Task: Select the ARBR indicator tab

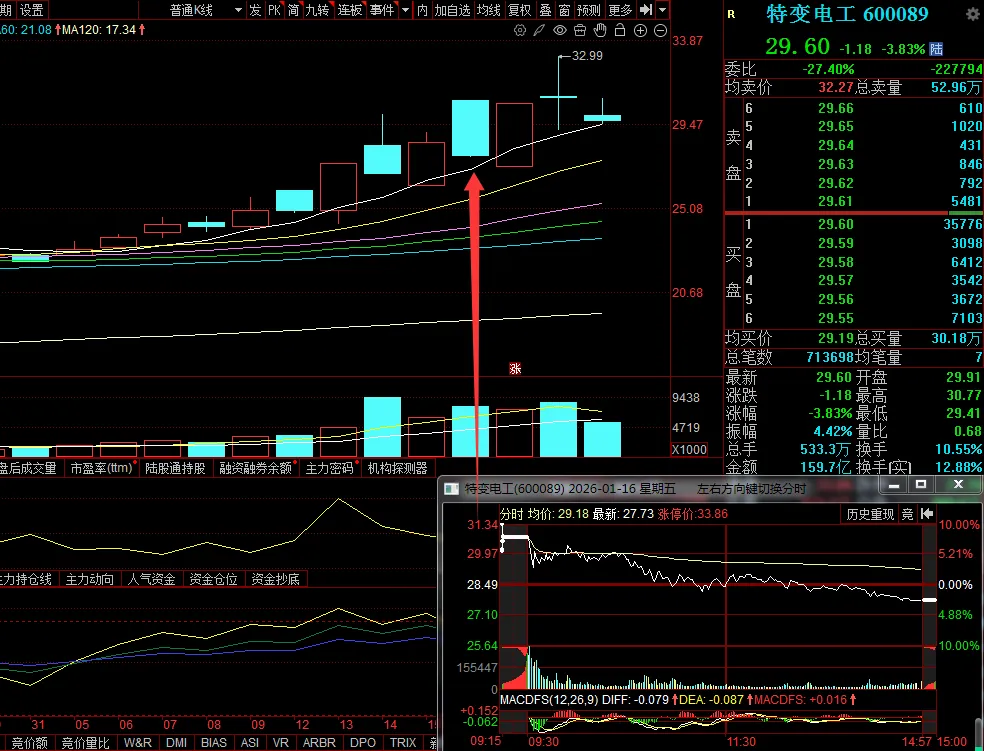Action: coord(319,743)
